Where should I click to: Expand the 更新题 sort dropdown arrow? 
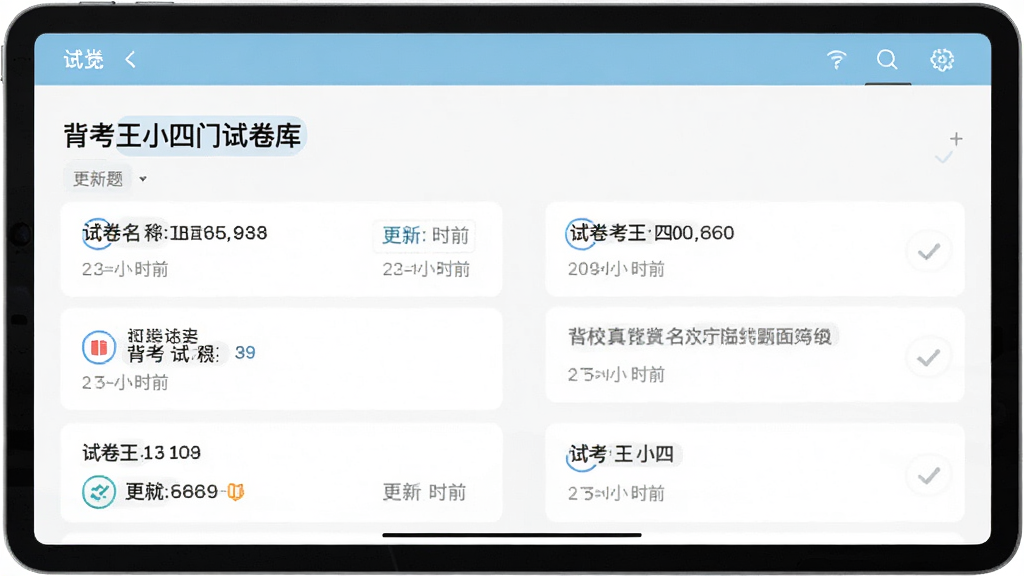tap(143, 179)
